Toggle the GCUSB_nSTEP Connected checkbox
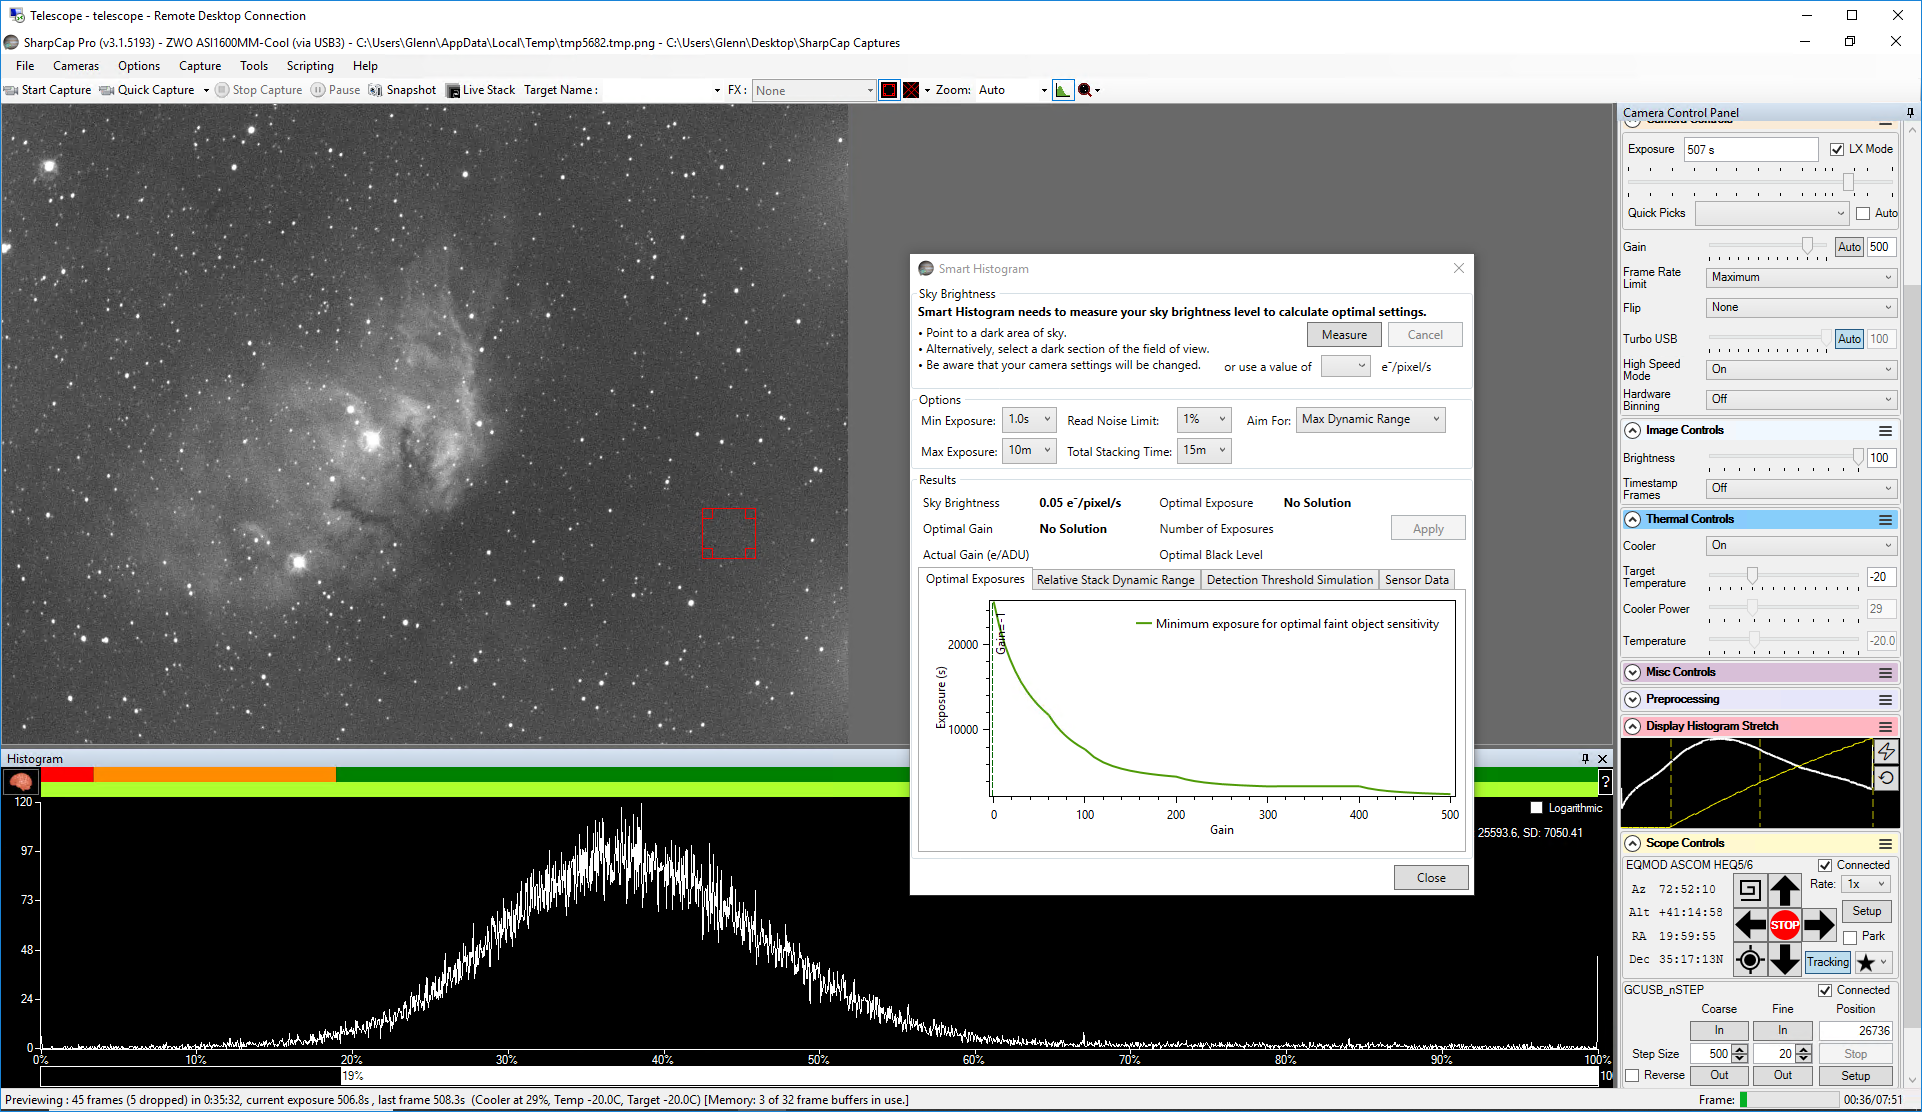The width and height of the screenshot is (1922, 1112). click(x=1825, y=990)
